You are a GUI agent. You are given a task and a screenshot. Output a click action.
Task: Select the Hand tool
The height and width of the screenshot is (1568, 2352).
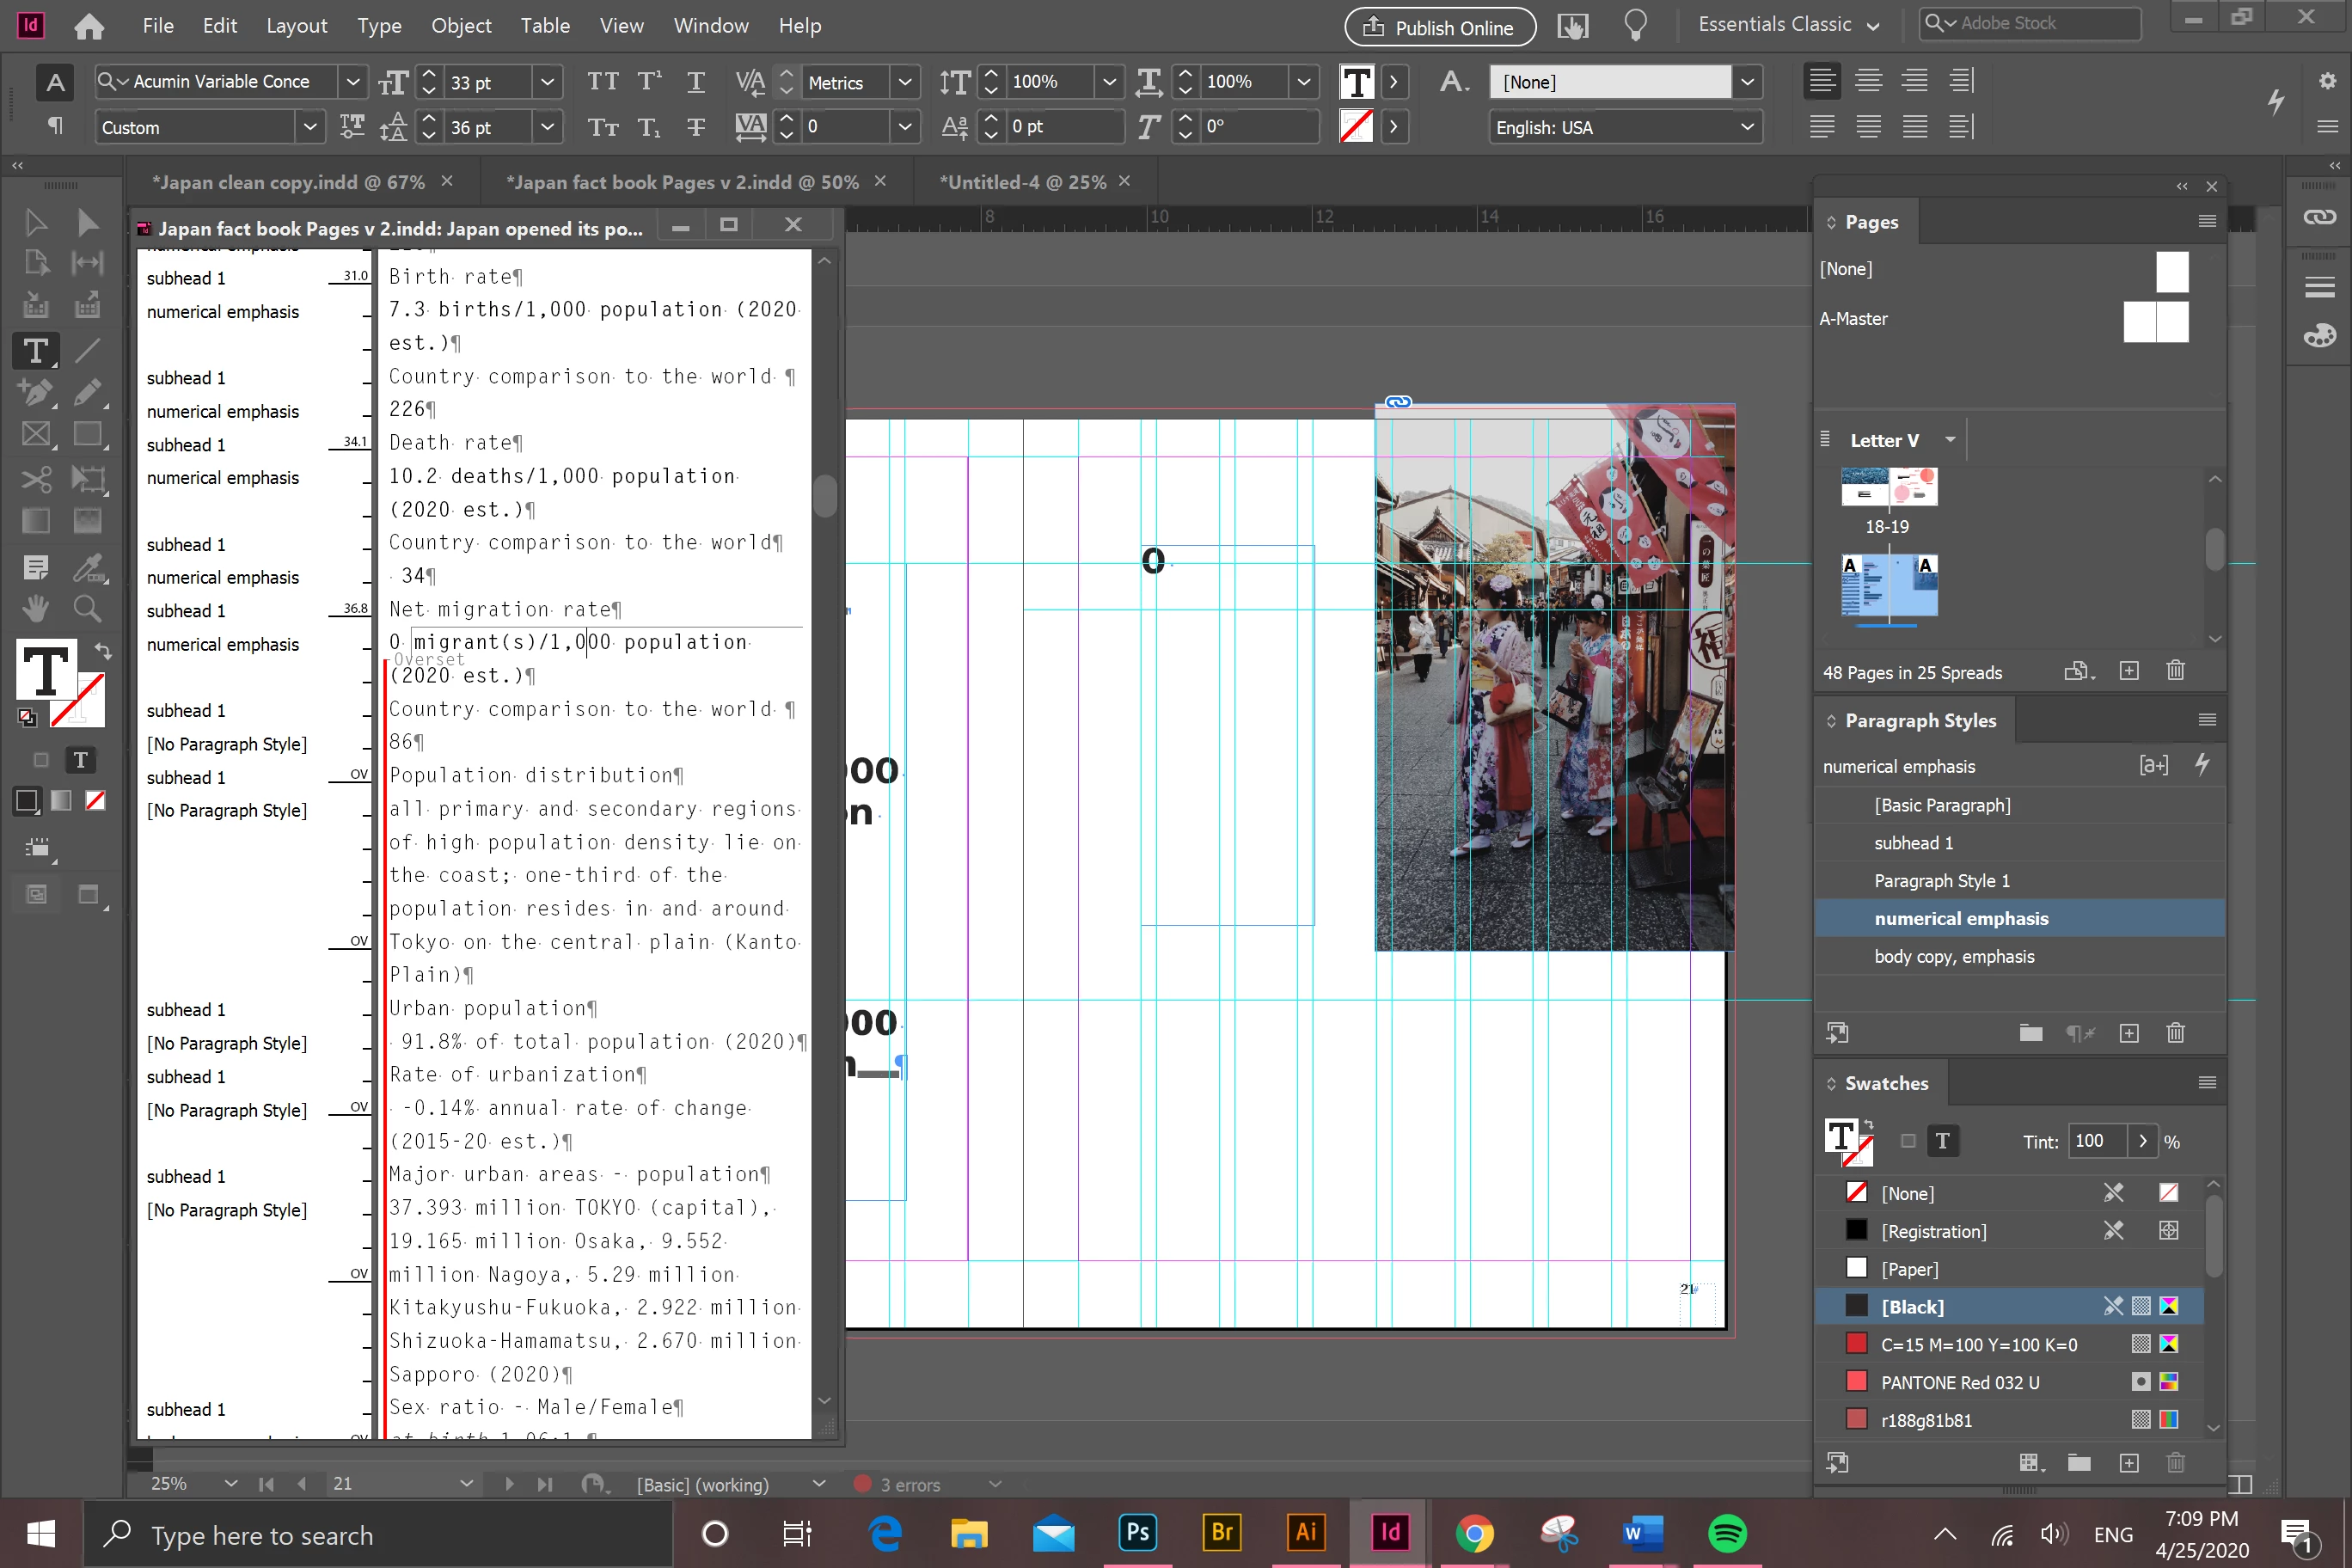click(36, 608)
